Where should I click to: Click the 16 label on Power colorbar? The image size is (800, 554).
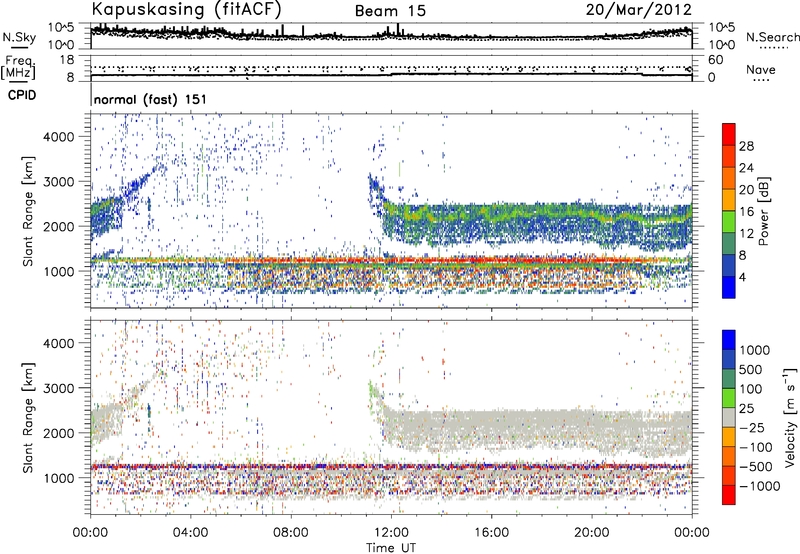click(746, 212)
